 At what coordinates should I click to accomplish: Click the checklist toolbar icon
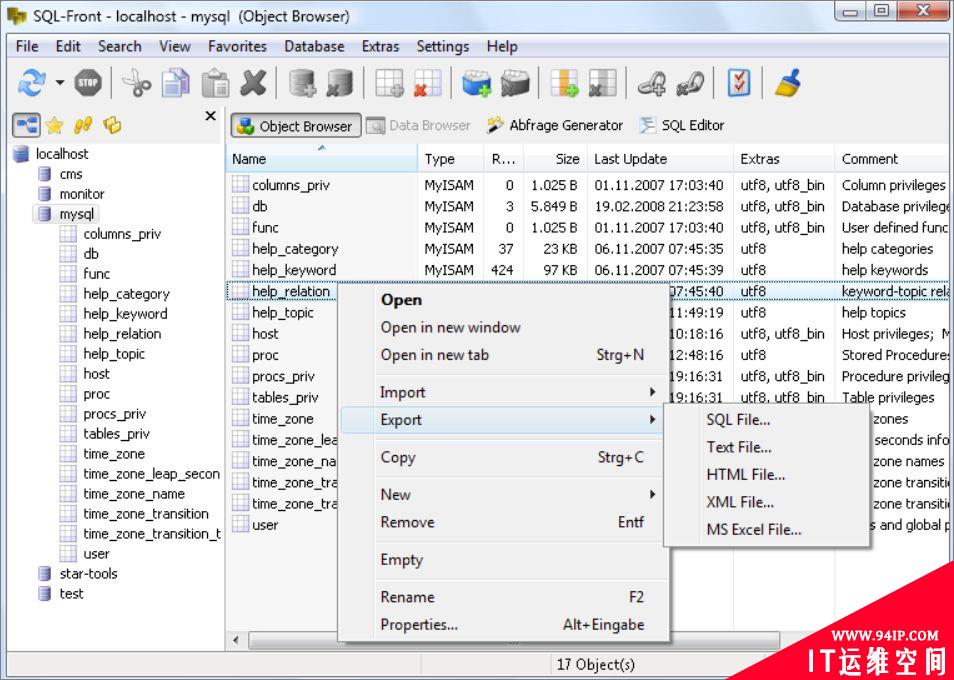[739, 83]
